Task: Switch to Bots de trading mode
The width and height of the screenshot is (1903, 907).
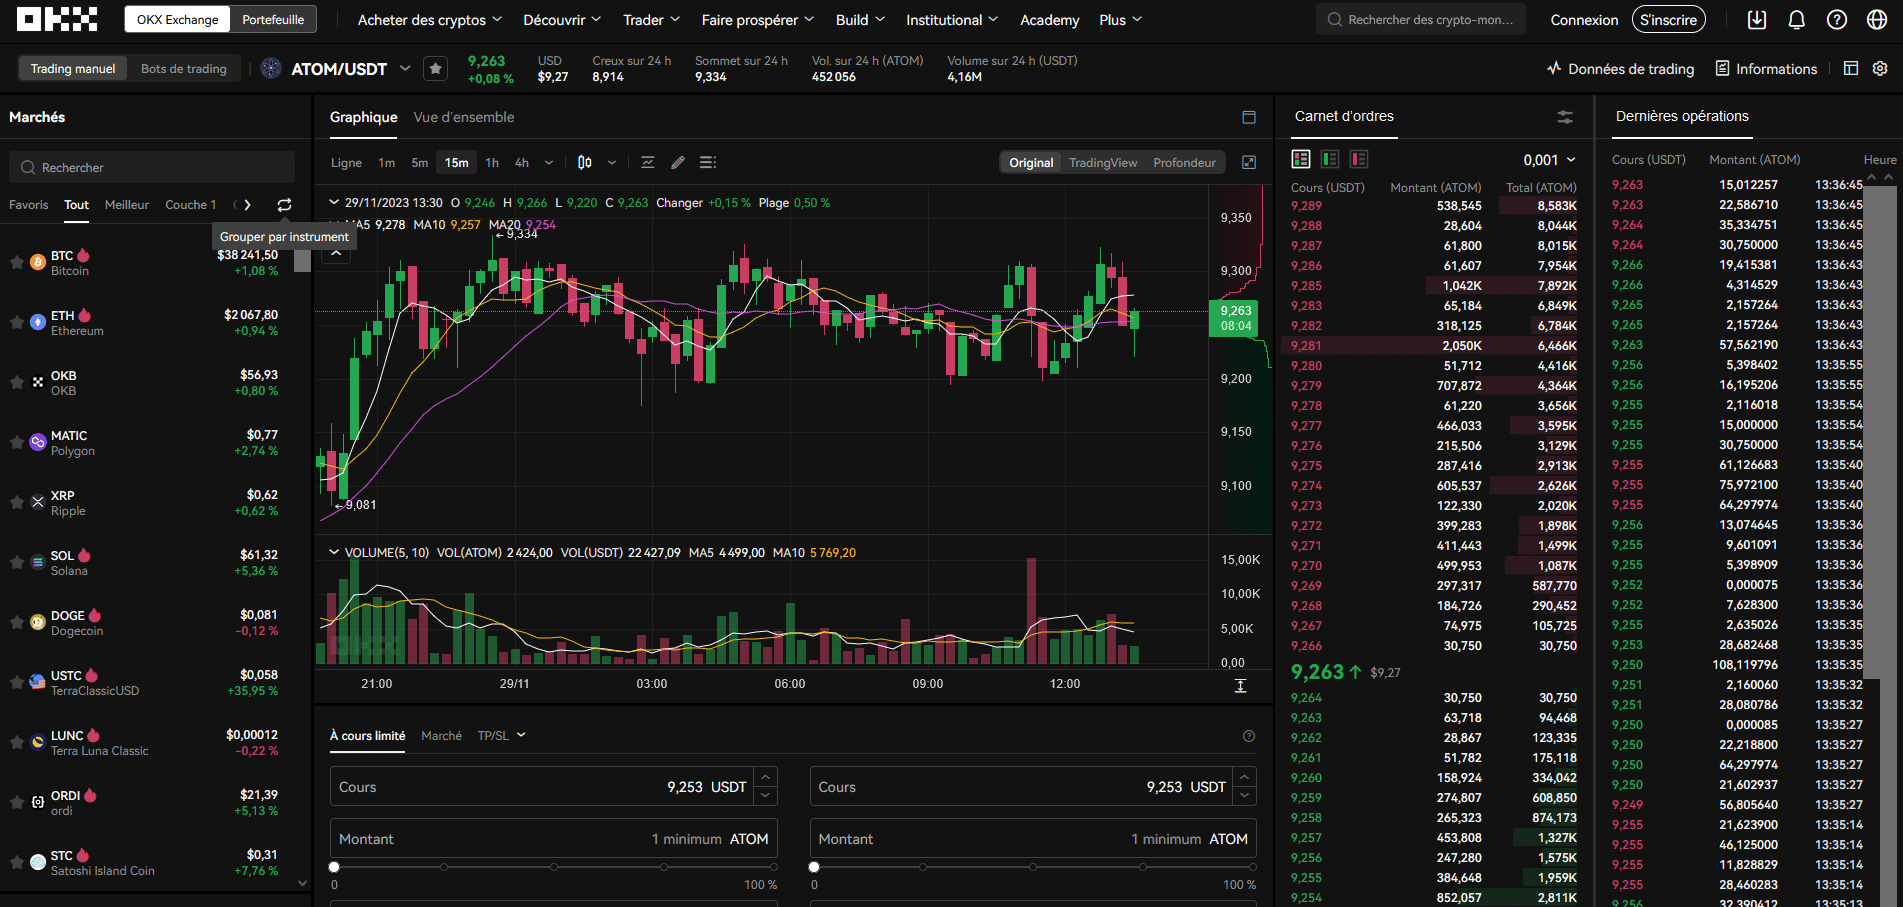Action: tap(184, 68)
